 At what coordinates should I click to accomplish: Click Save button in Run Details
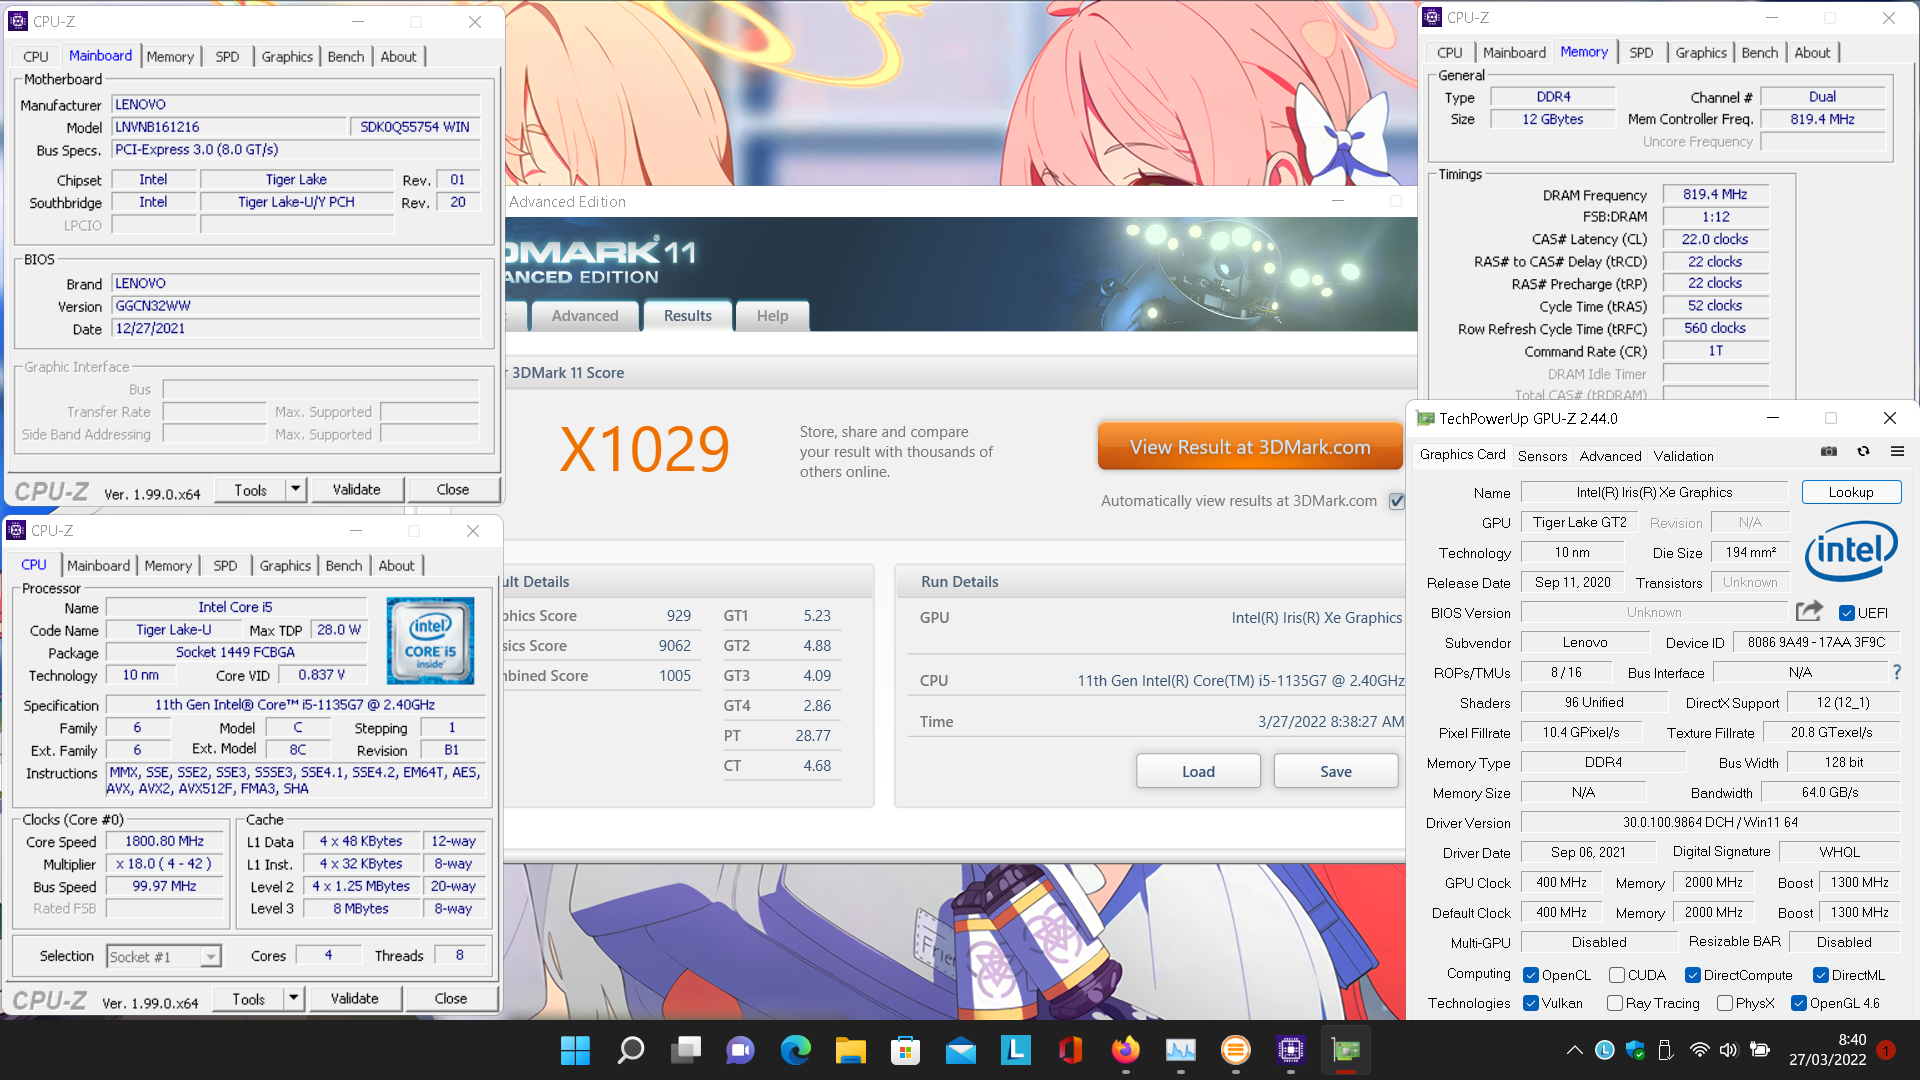[1336, 771]
